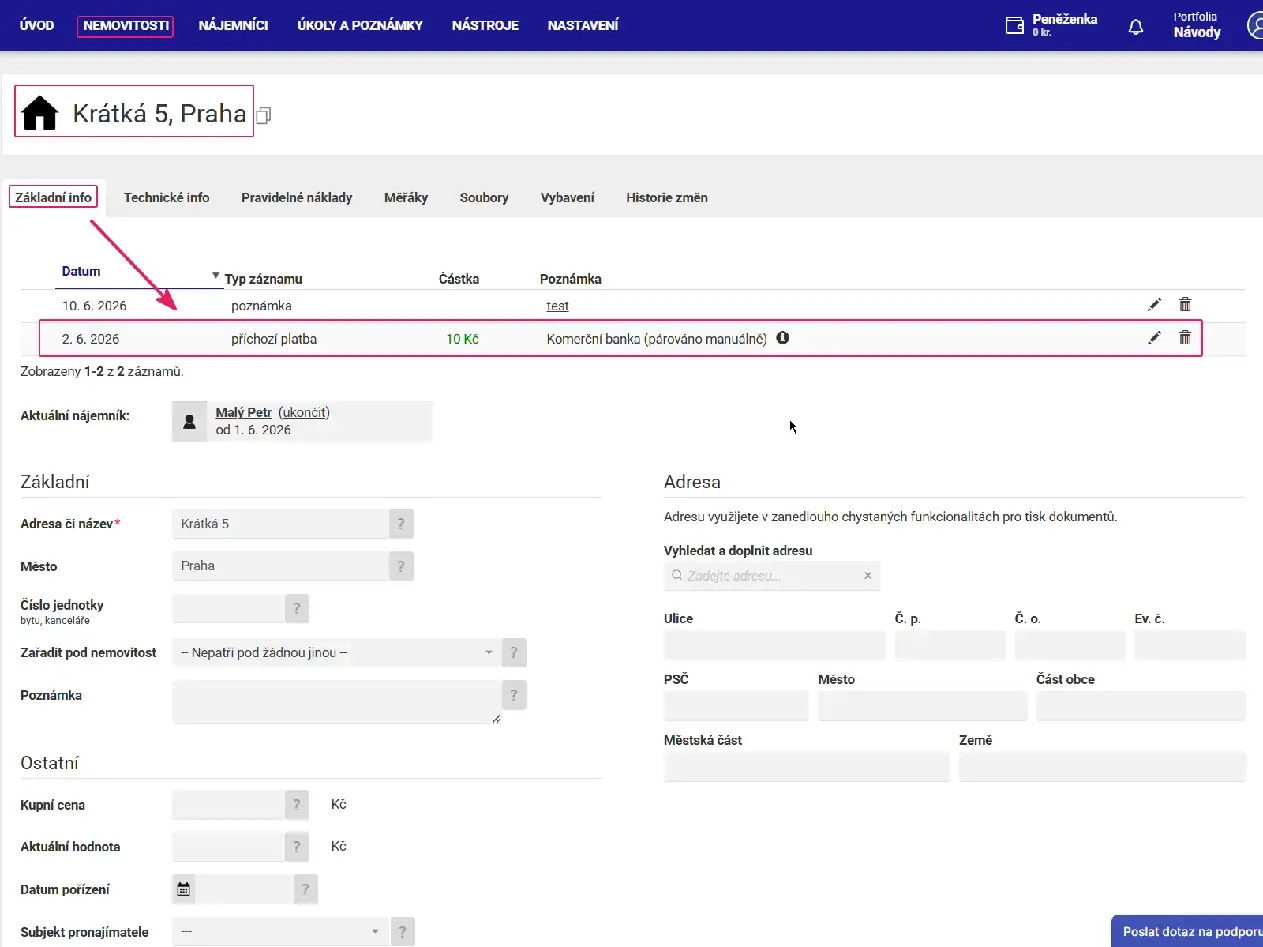
Task: Click the Země input field
Action: tap(1102, 767)
